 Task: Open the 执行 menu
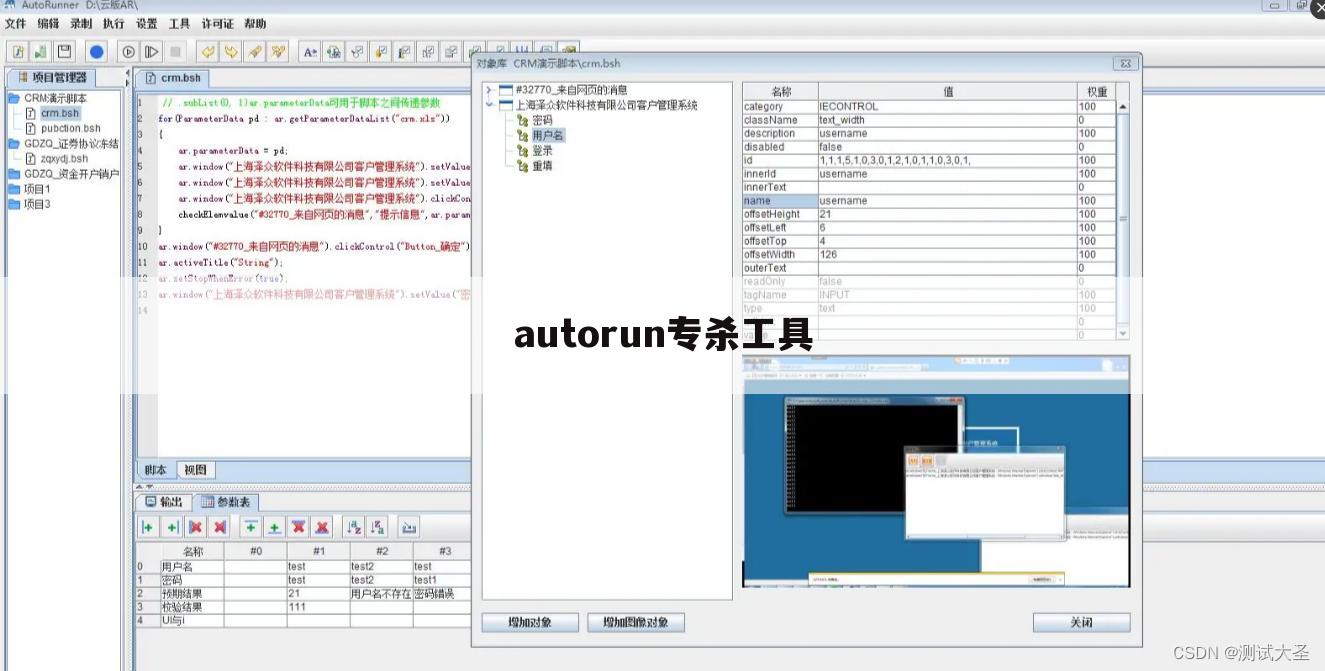[114, 24]
